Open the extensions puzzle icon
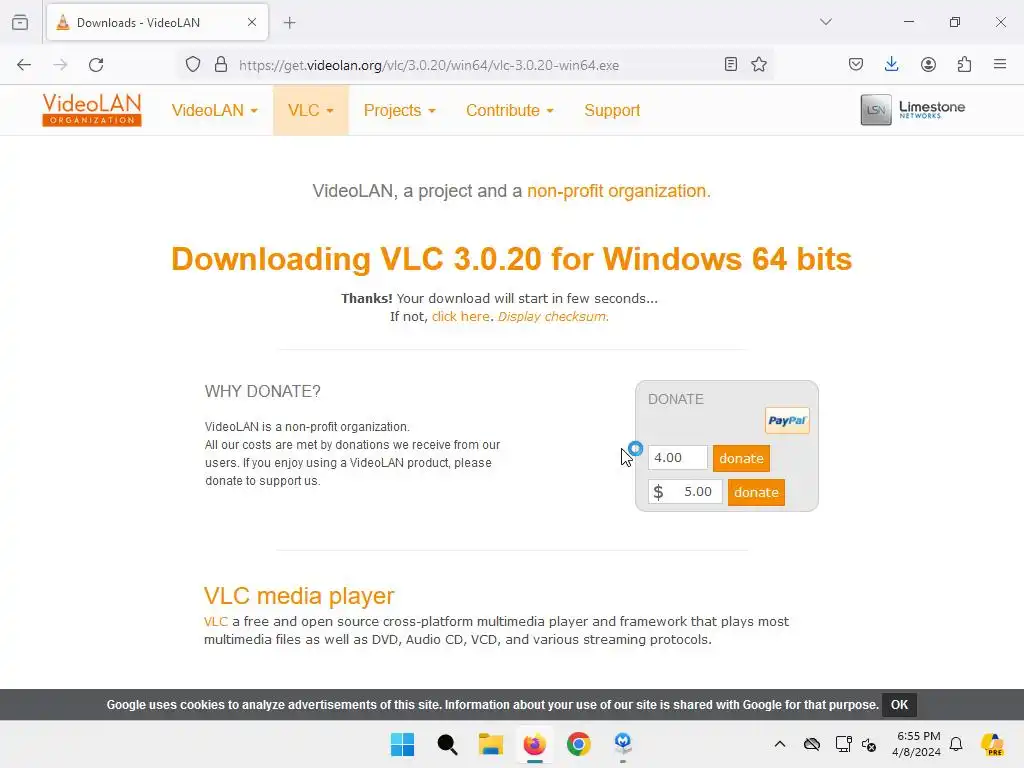This screenshot has height=768, width=1024. click(964, 65)
